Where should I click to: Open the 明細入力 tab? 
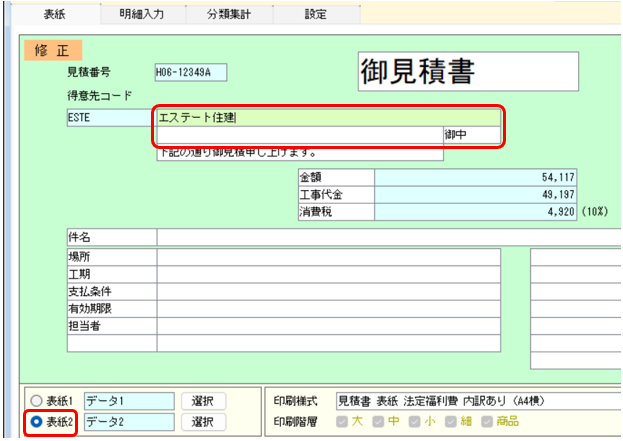[142, 14]
